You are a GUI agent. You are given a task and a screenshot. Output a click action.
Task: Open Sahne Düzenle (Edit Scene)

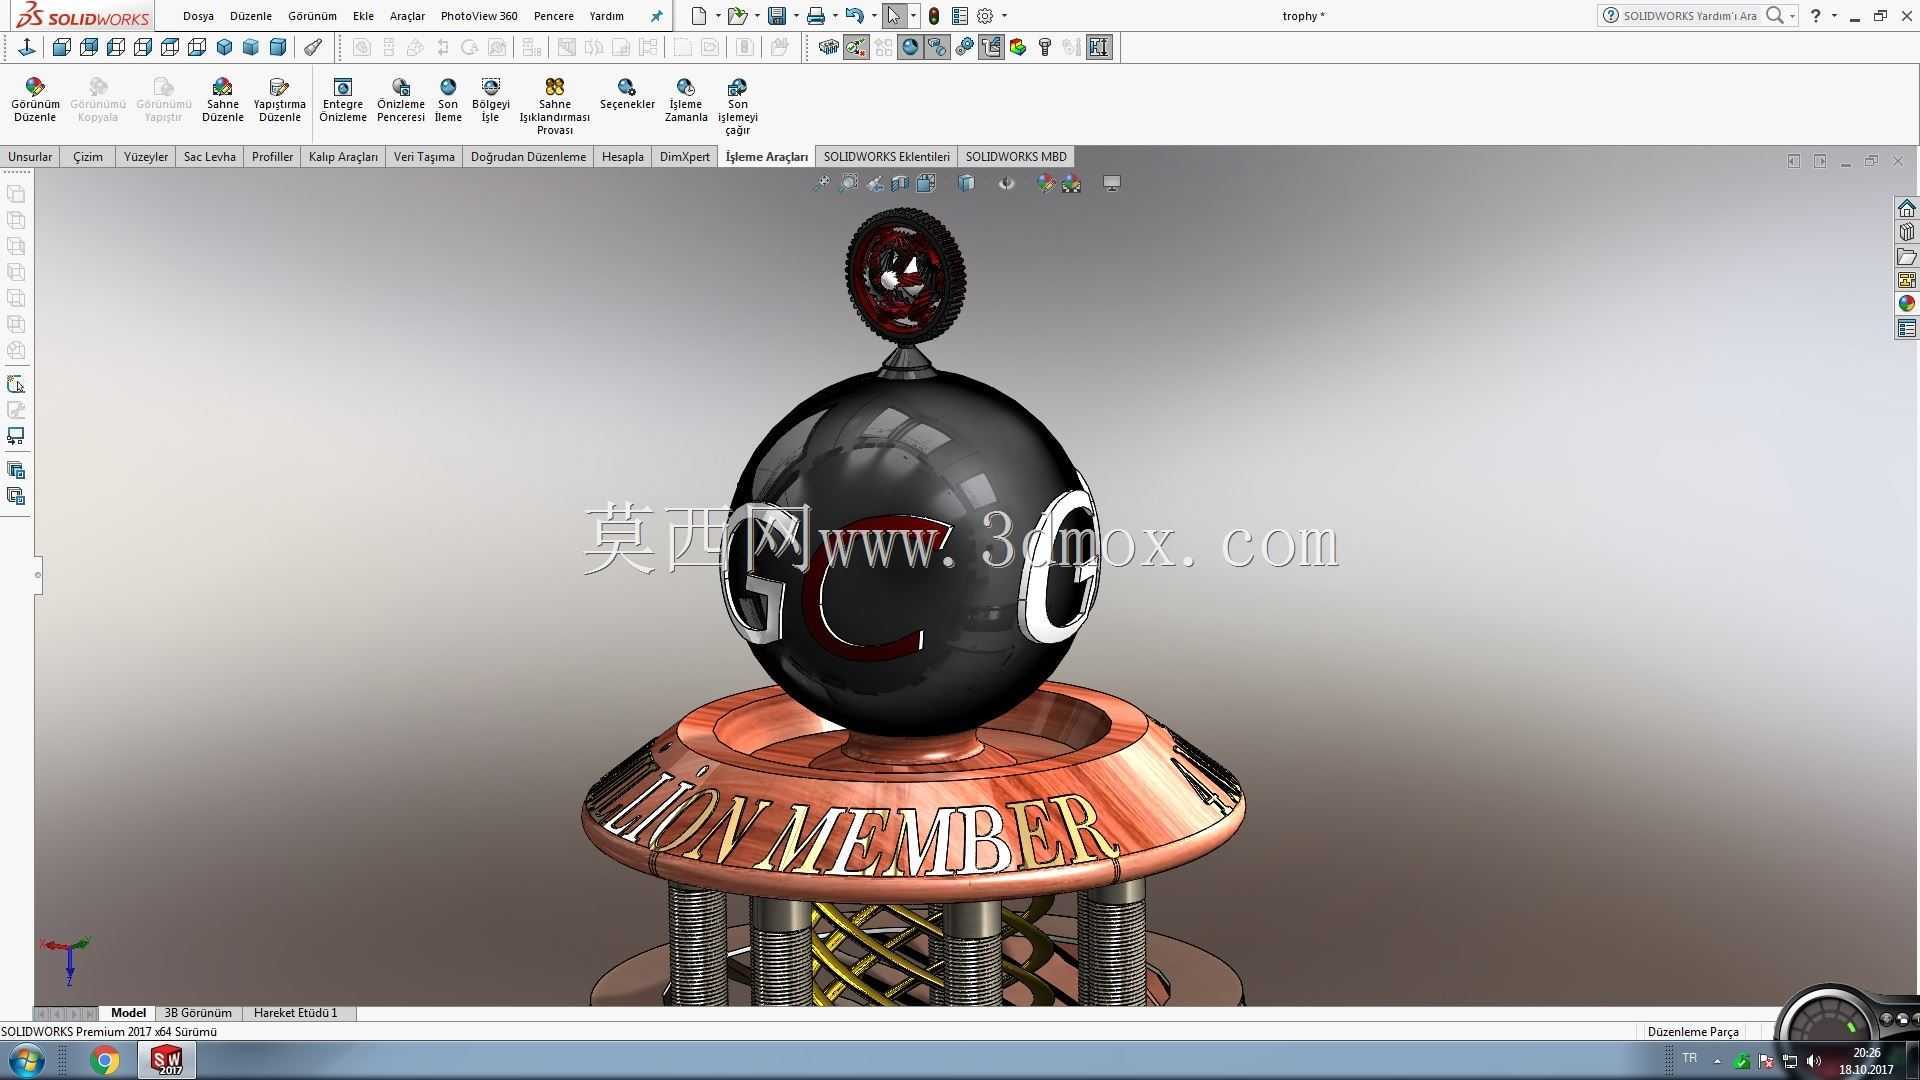pos(223,100)
